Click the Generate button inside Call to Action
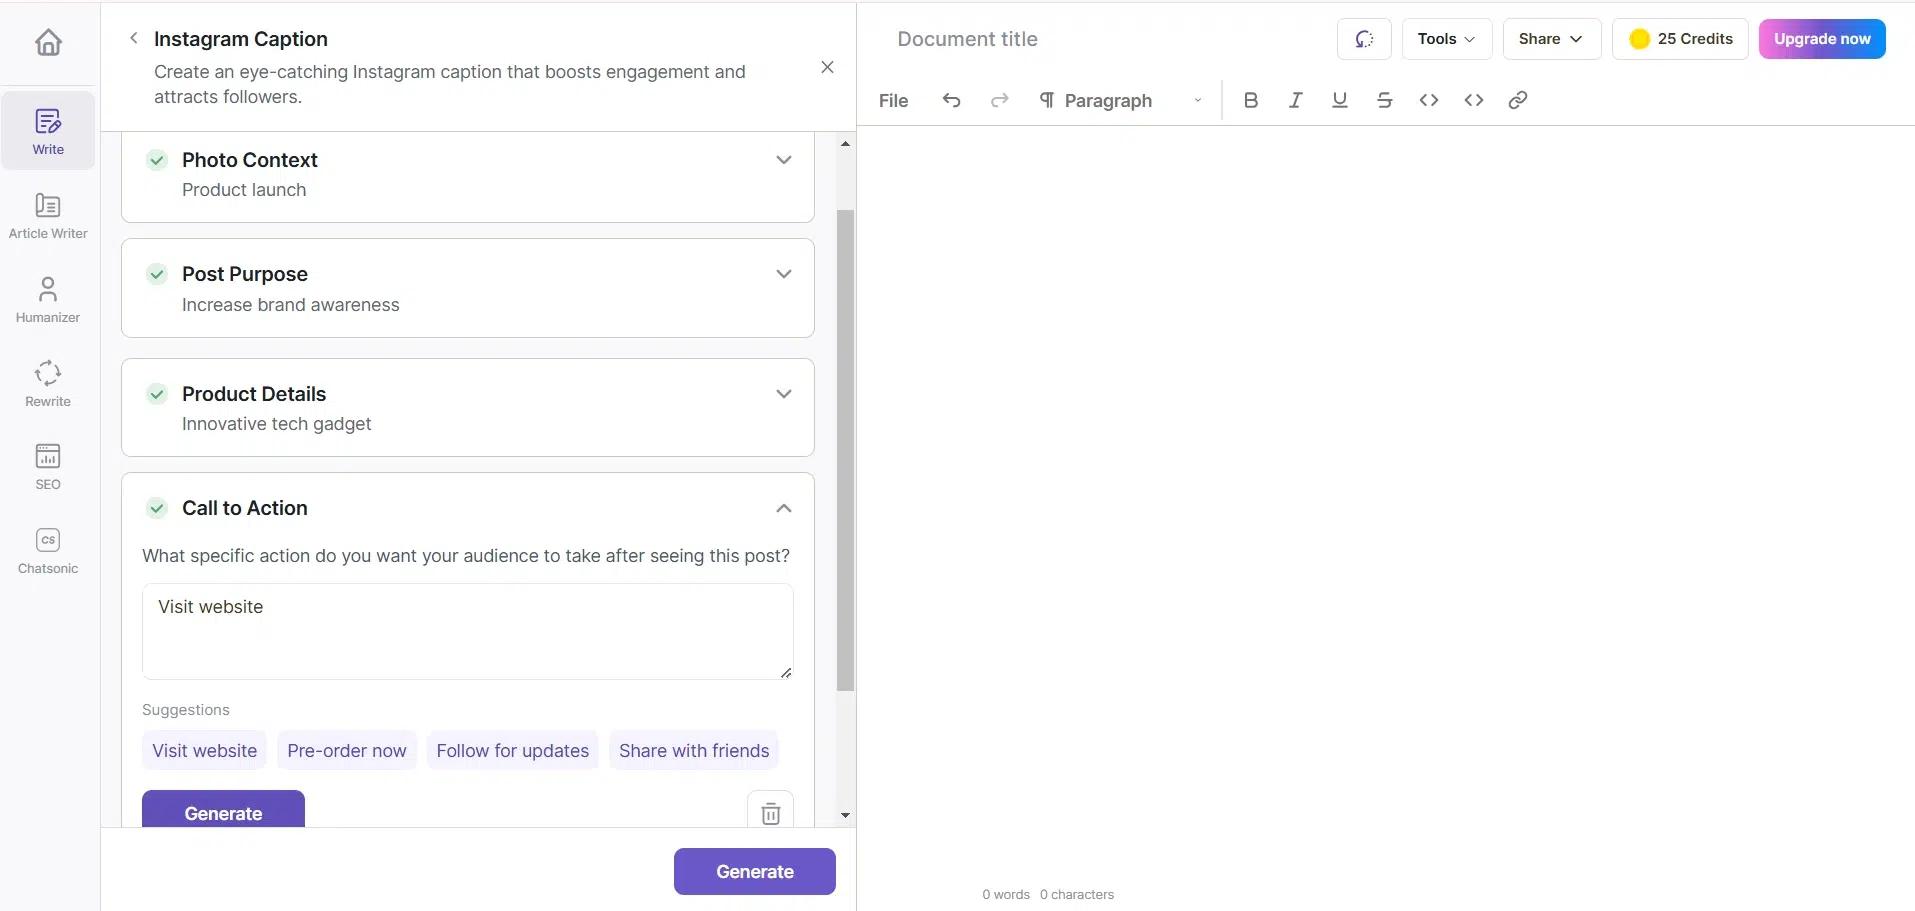The image size is (1915, 911). tap(223, 811)
